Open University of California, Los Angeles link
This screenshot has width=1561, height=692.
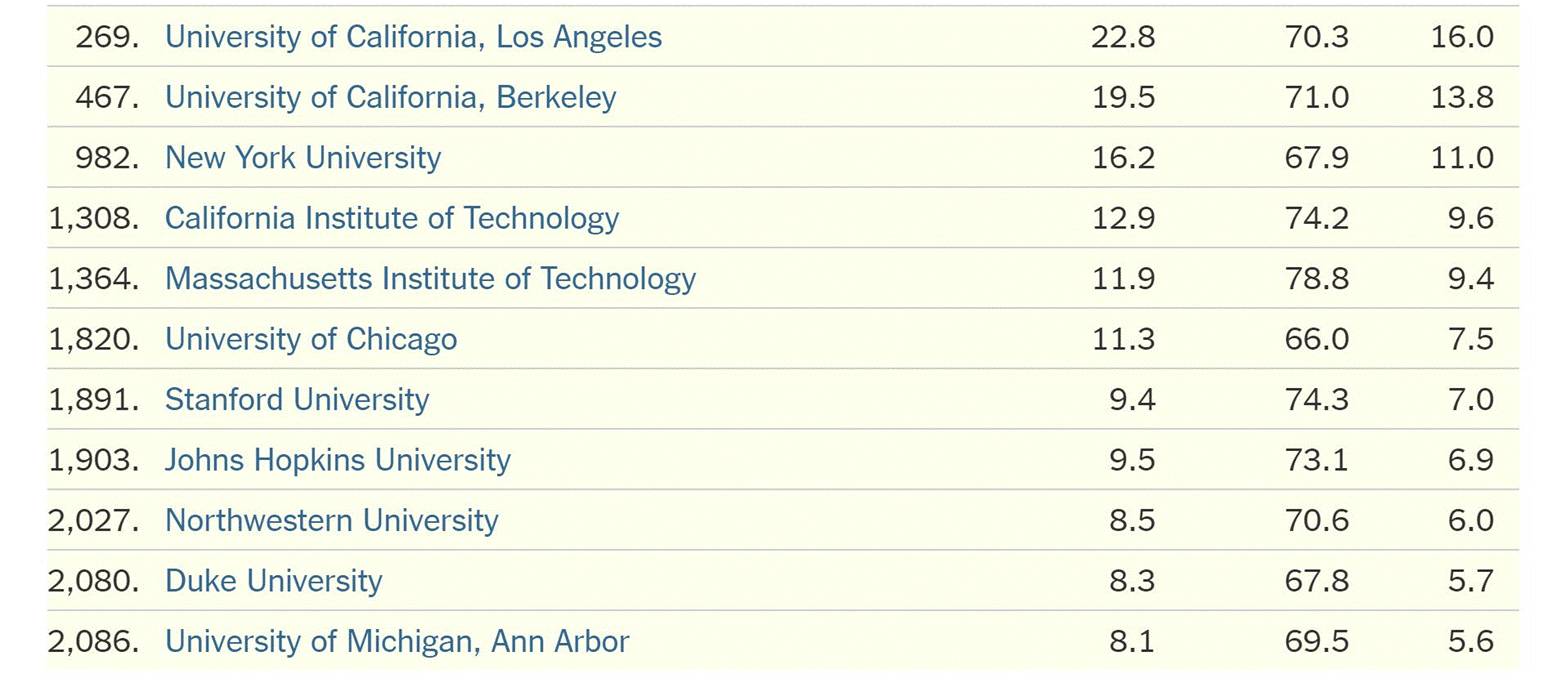pyautogui.click(x=413, y=37)
